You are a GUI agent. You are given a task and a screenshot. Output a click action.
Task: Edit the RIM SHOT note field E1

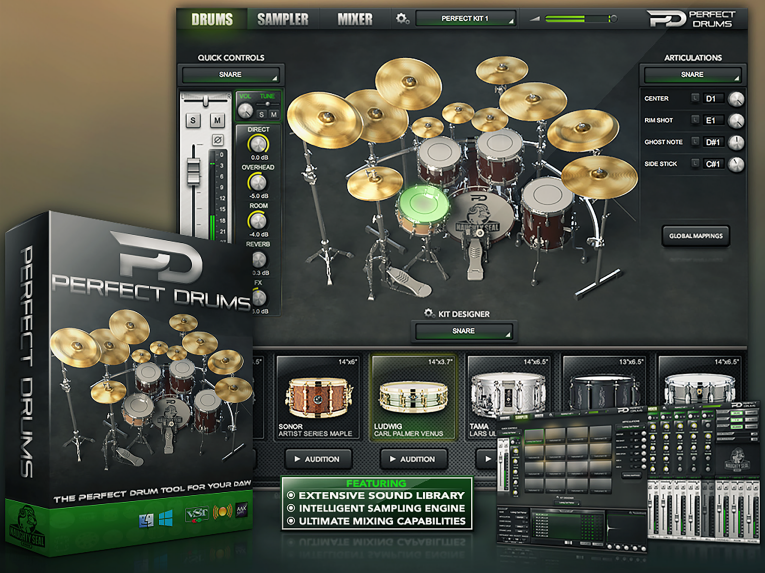(x=713, y=121)
